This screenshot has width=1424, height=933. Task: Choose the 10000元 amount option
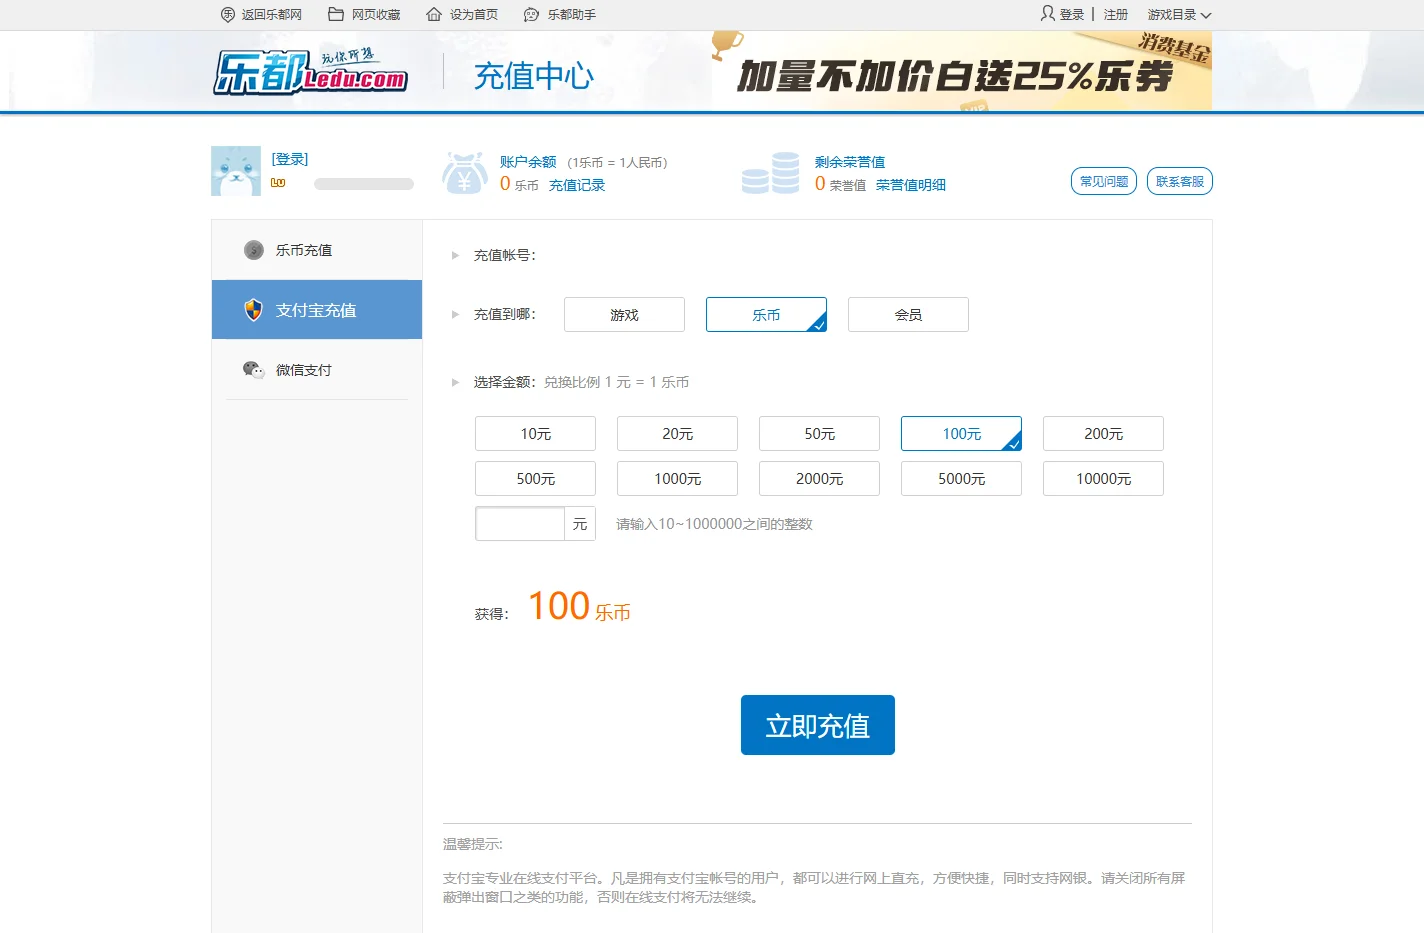[1103, 478]
